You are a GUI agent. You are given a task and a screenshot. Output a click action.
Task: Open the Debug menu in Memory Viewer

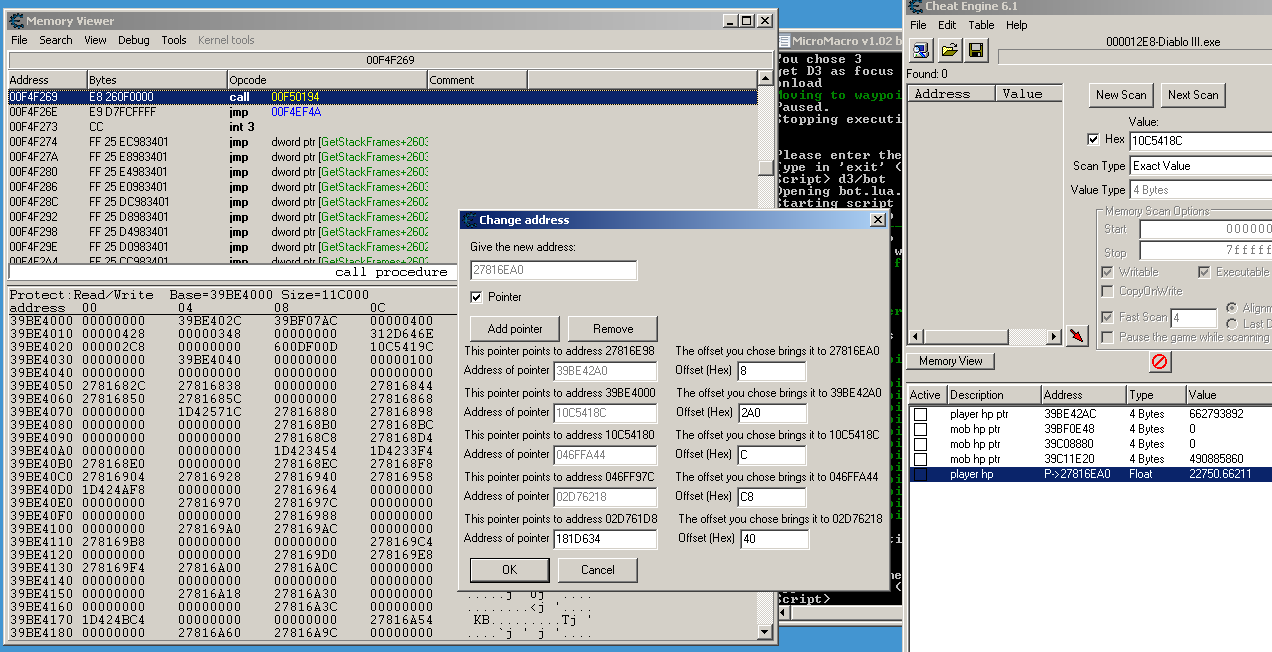[x=133, y=40]
